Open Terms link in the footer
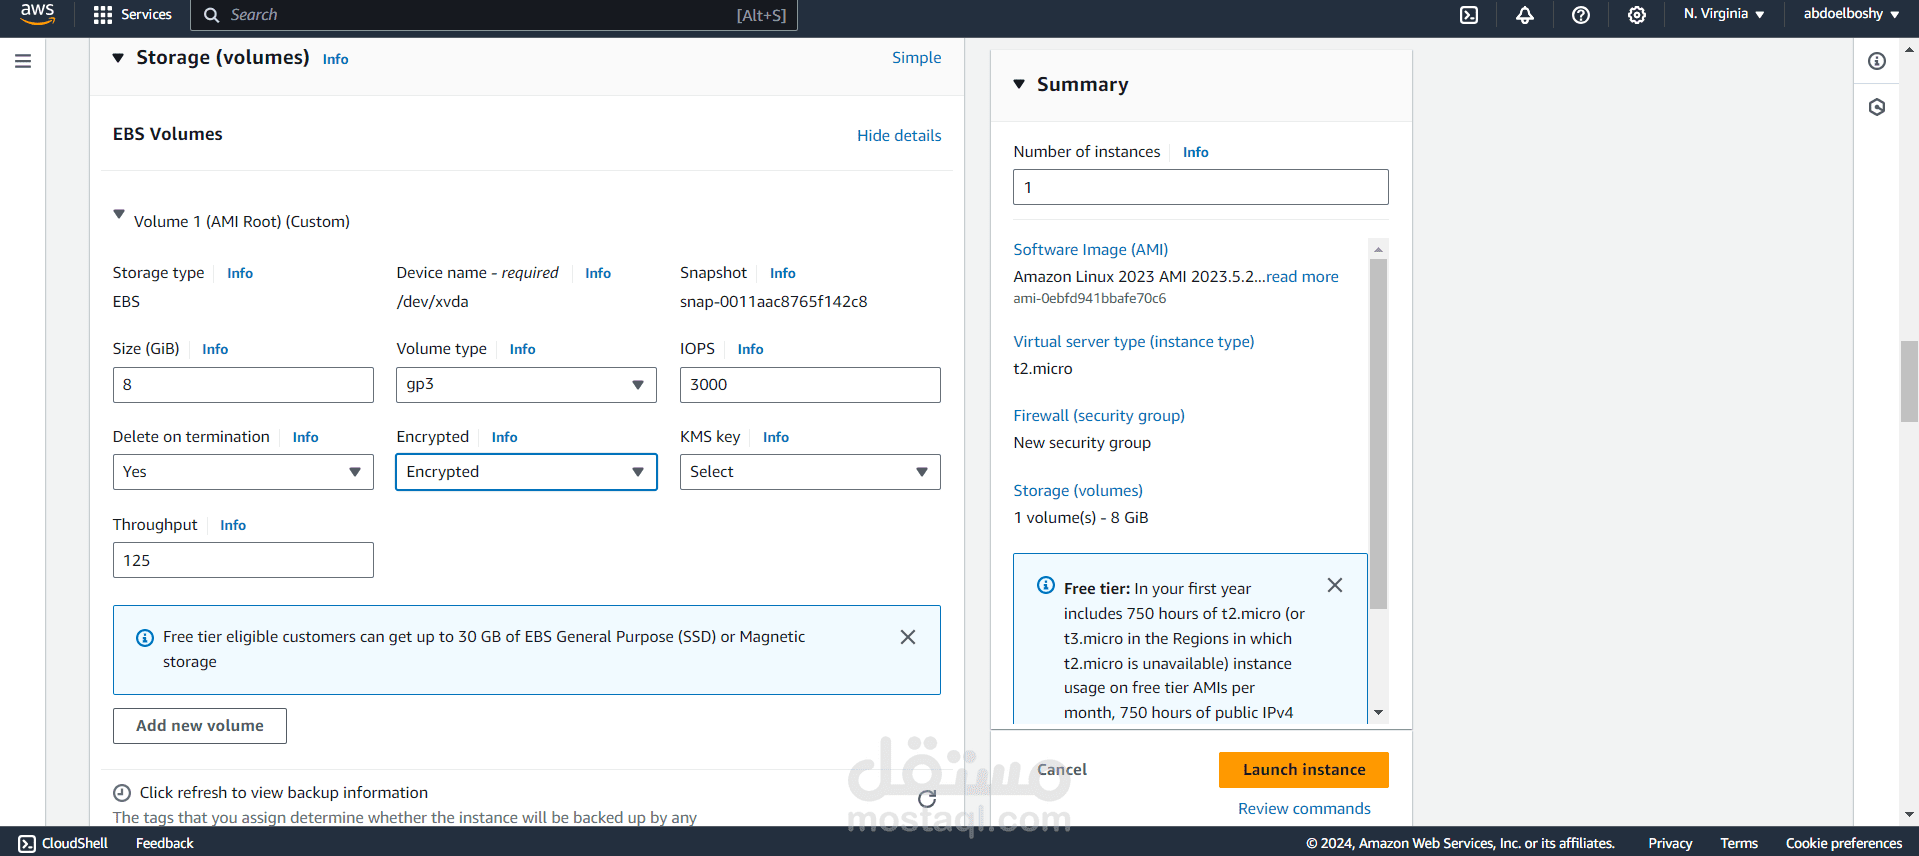Viewport: 1919px width, 856px height. [x=1739, y=843]
